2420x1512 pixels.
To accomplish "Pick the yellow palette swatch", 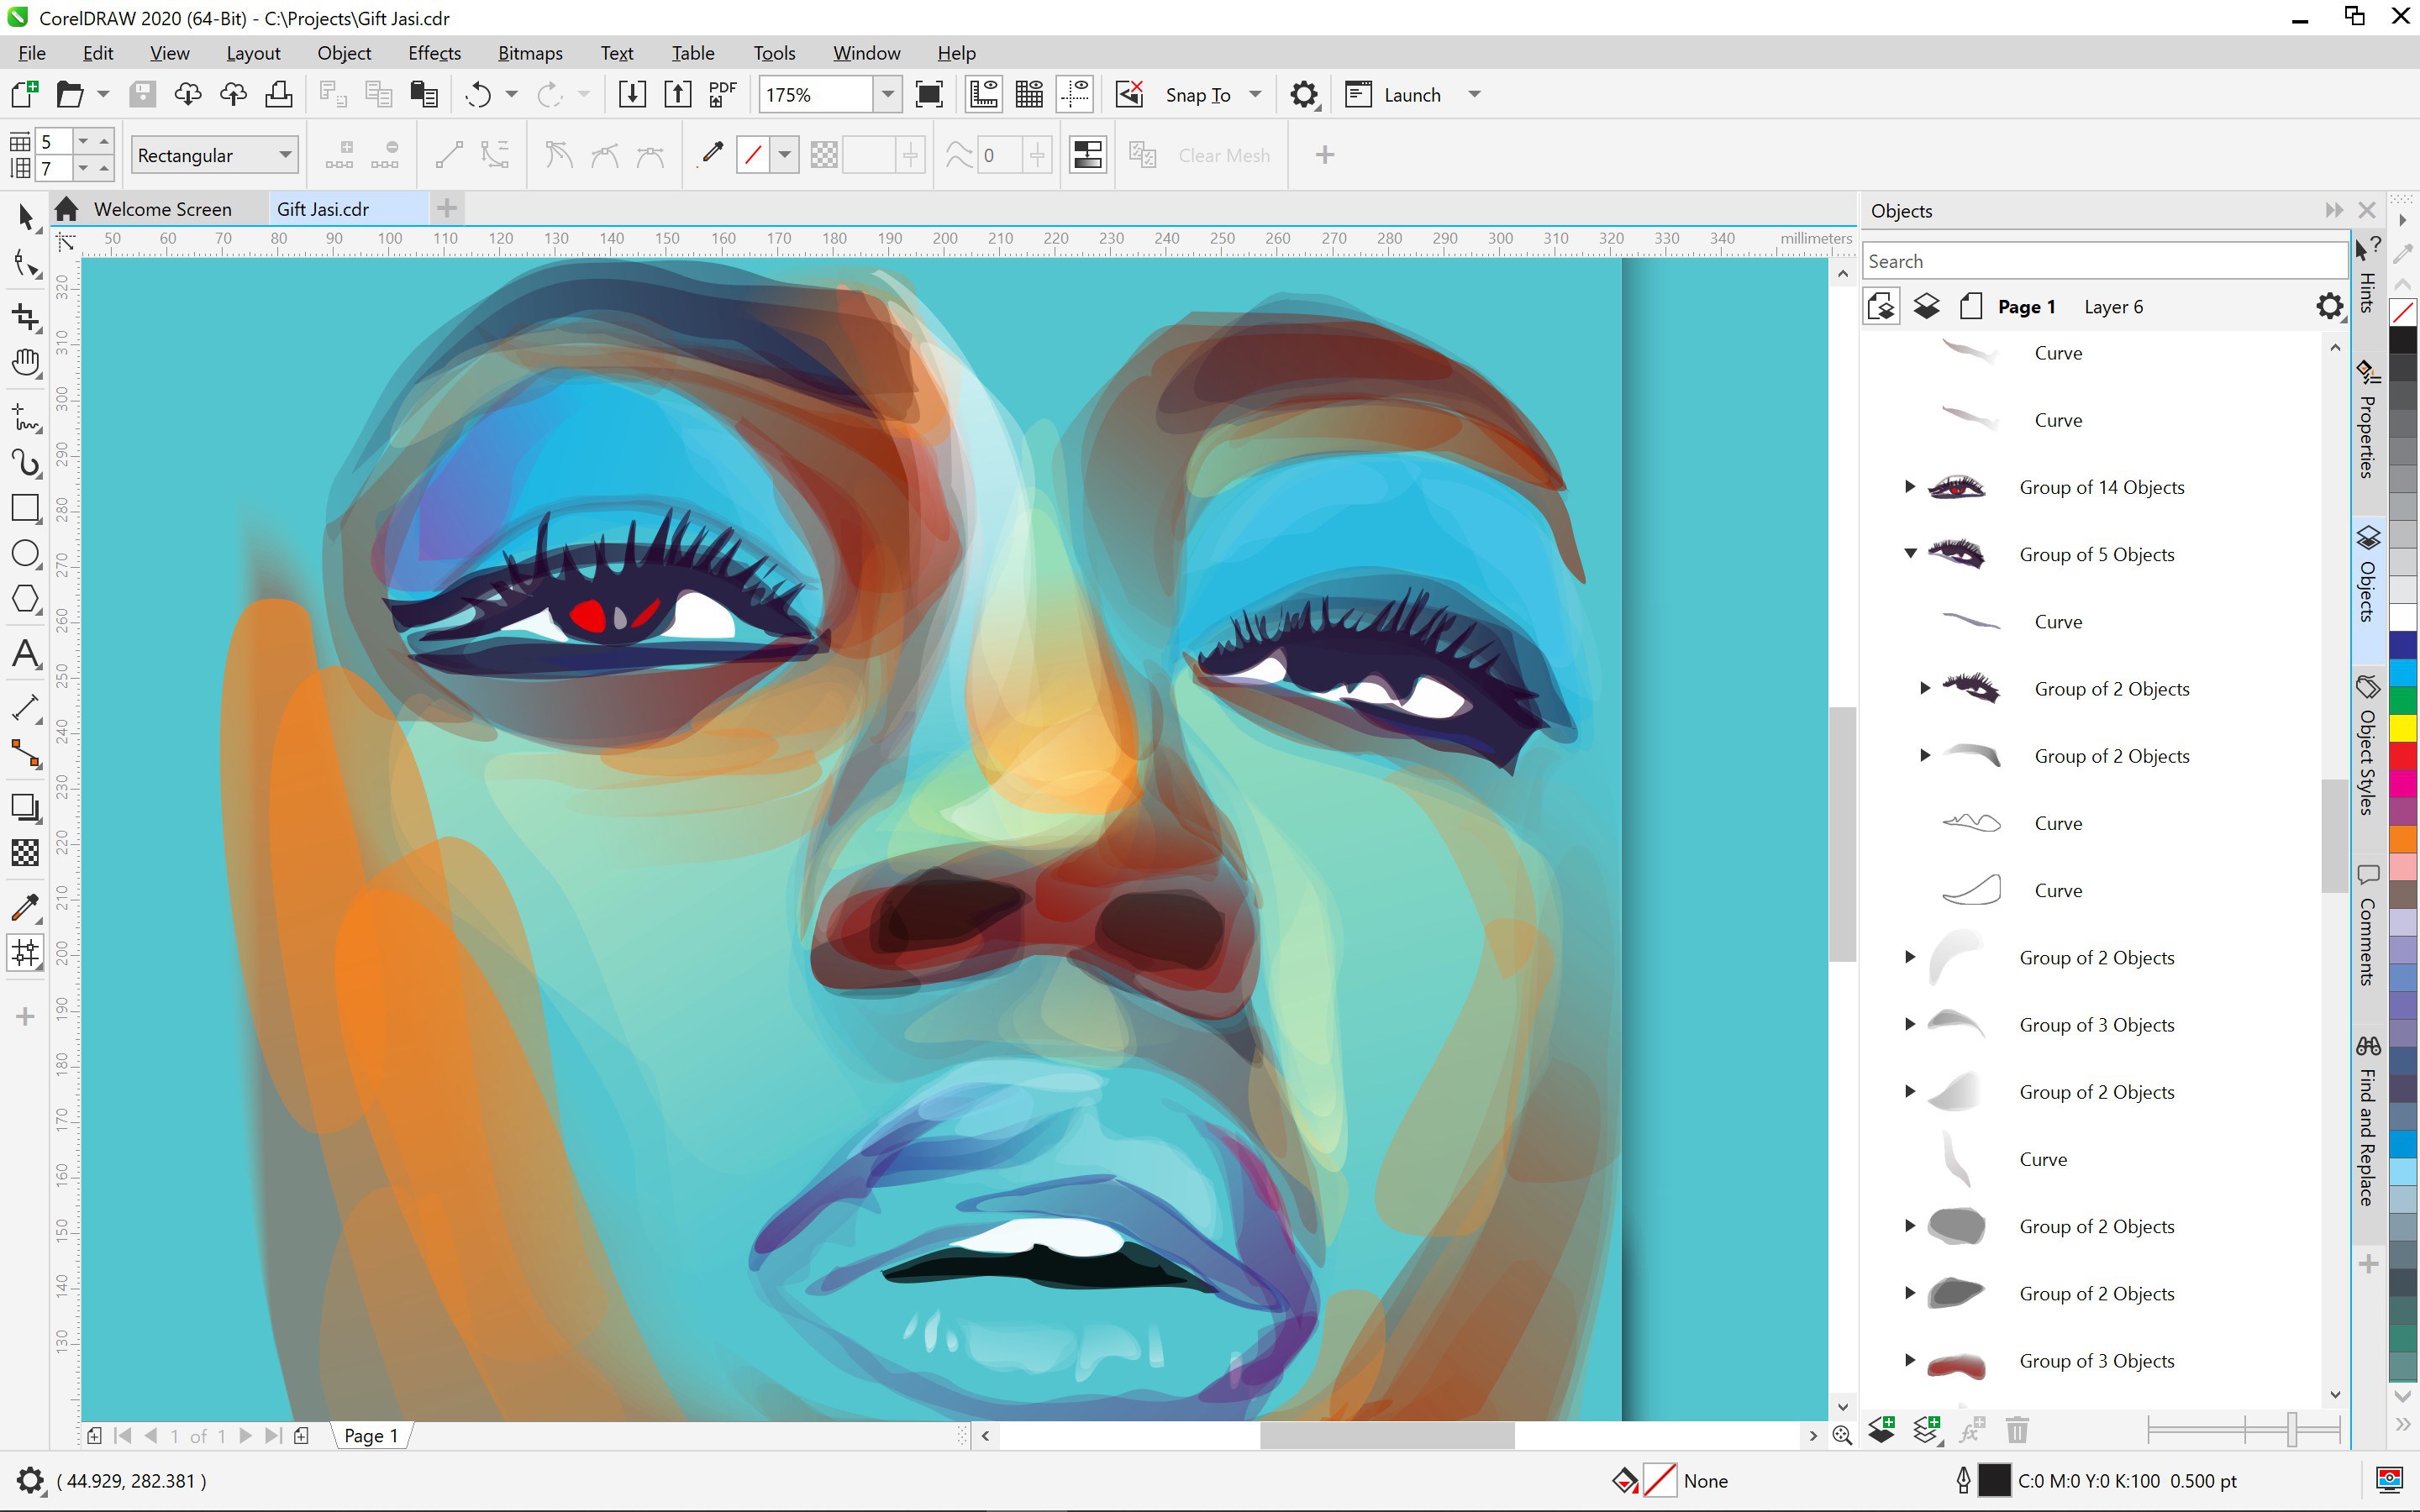I will 2403,727.
